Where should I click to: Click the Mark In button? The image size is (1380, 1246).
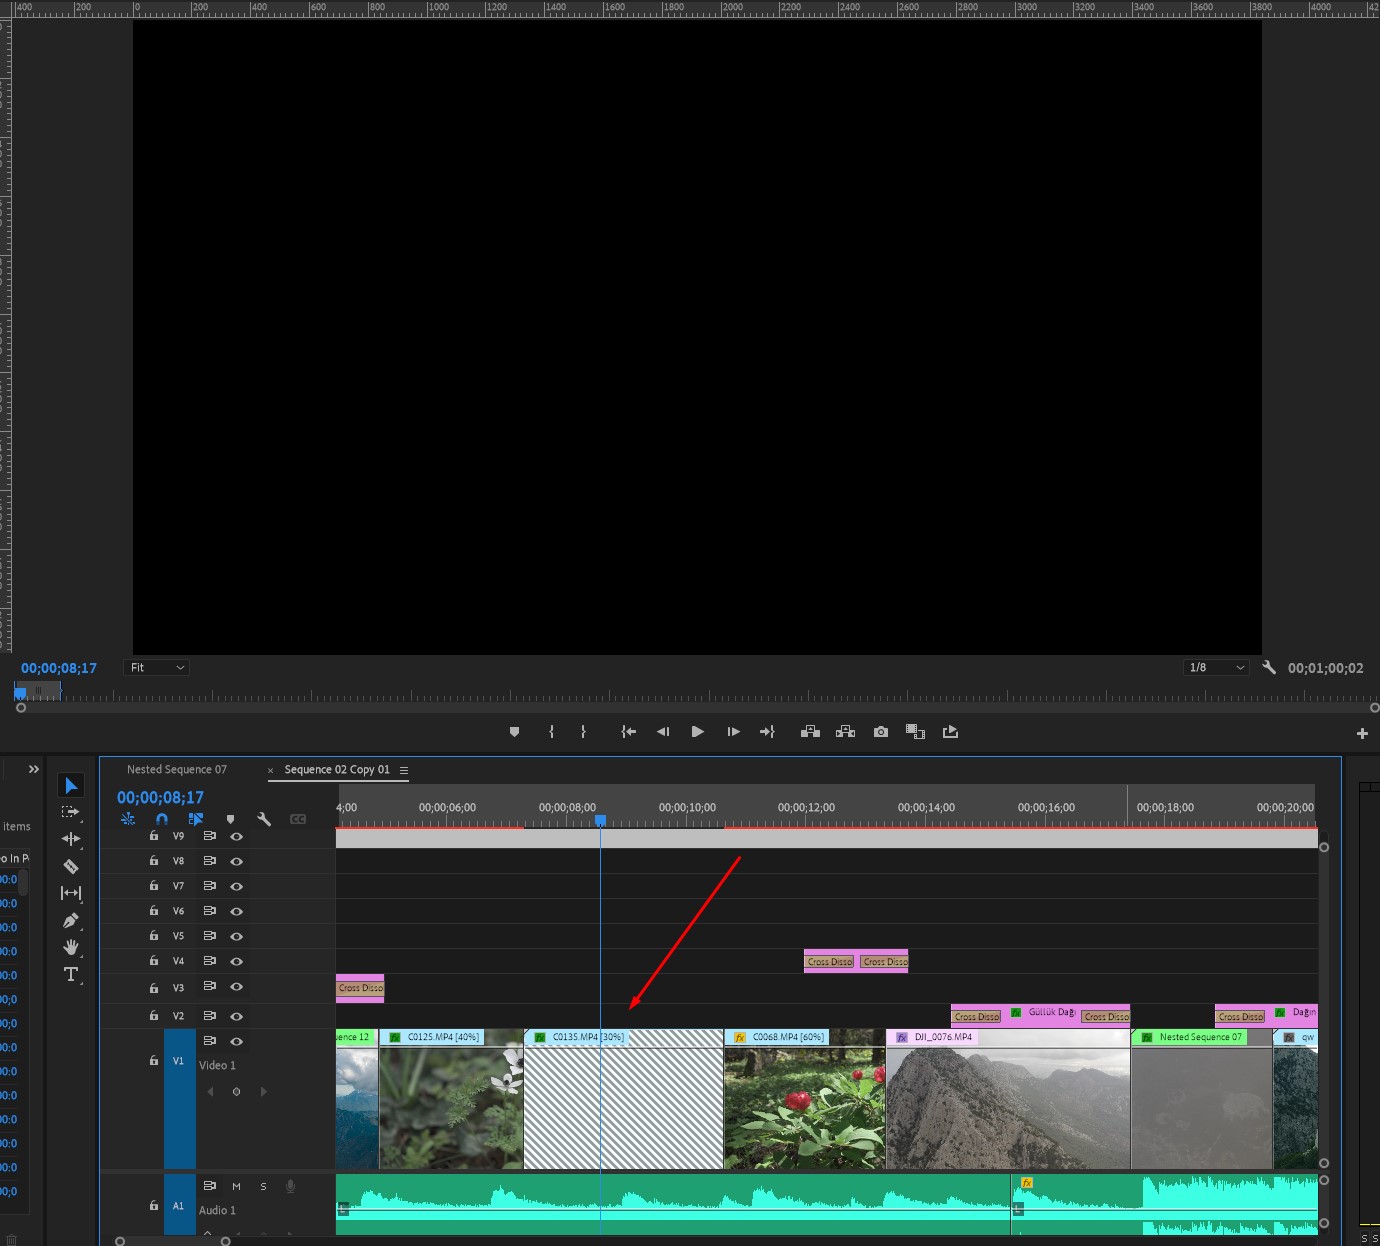coord(551,731)
